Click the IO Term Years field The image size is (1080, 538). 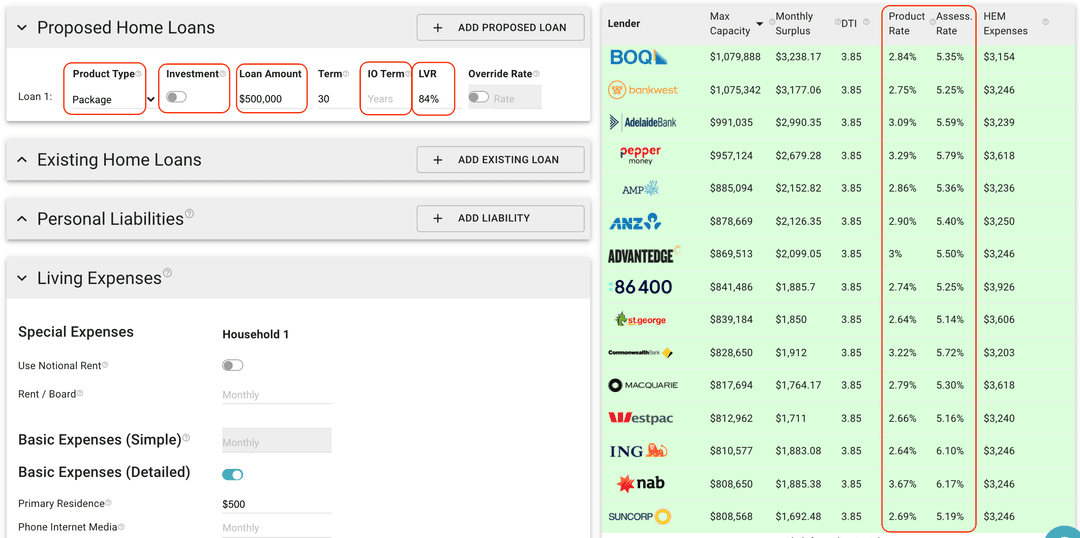386,99
